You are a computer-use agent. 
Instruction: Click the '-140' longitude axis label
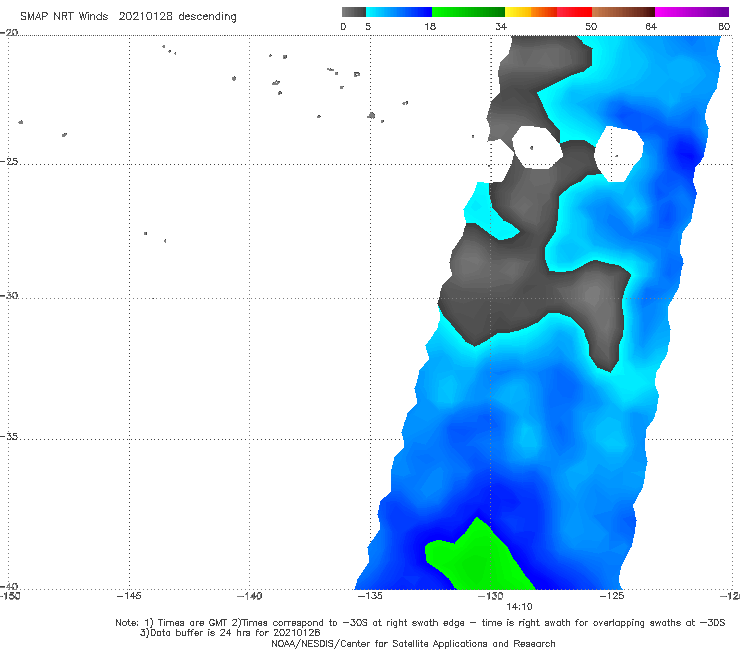pyautogui.click(x=249, y=596)
